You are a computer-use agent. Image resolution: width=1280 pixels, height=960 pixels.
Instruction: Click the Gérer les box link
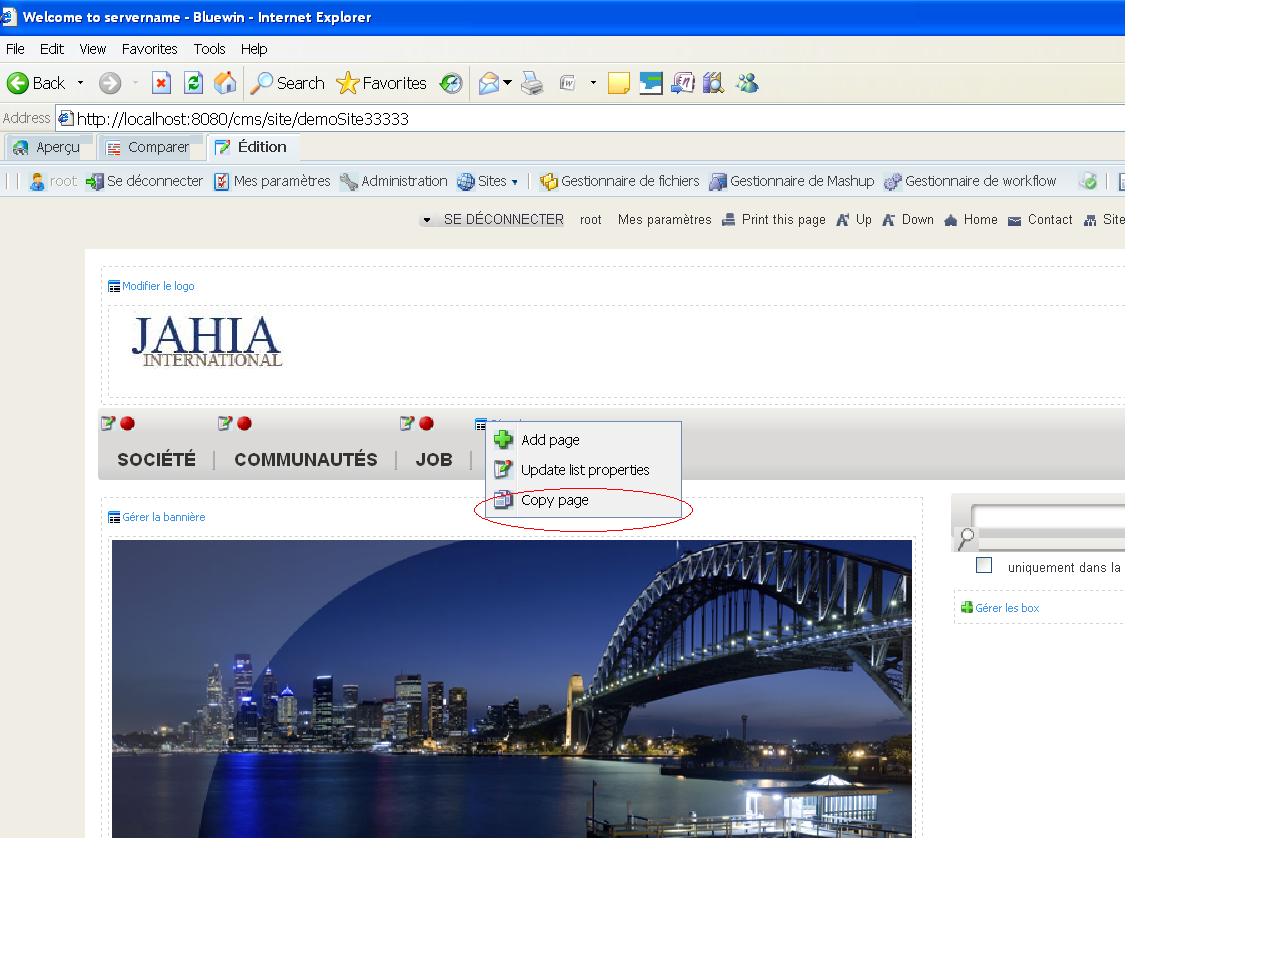tap(1007, 608)
